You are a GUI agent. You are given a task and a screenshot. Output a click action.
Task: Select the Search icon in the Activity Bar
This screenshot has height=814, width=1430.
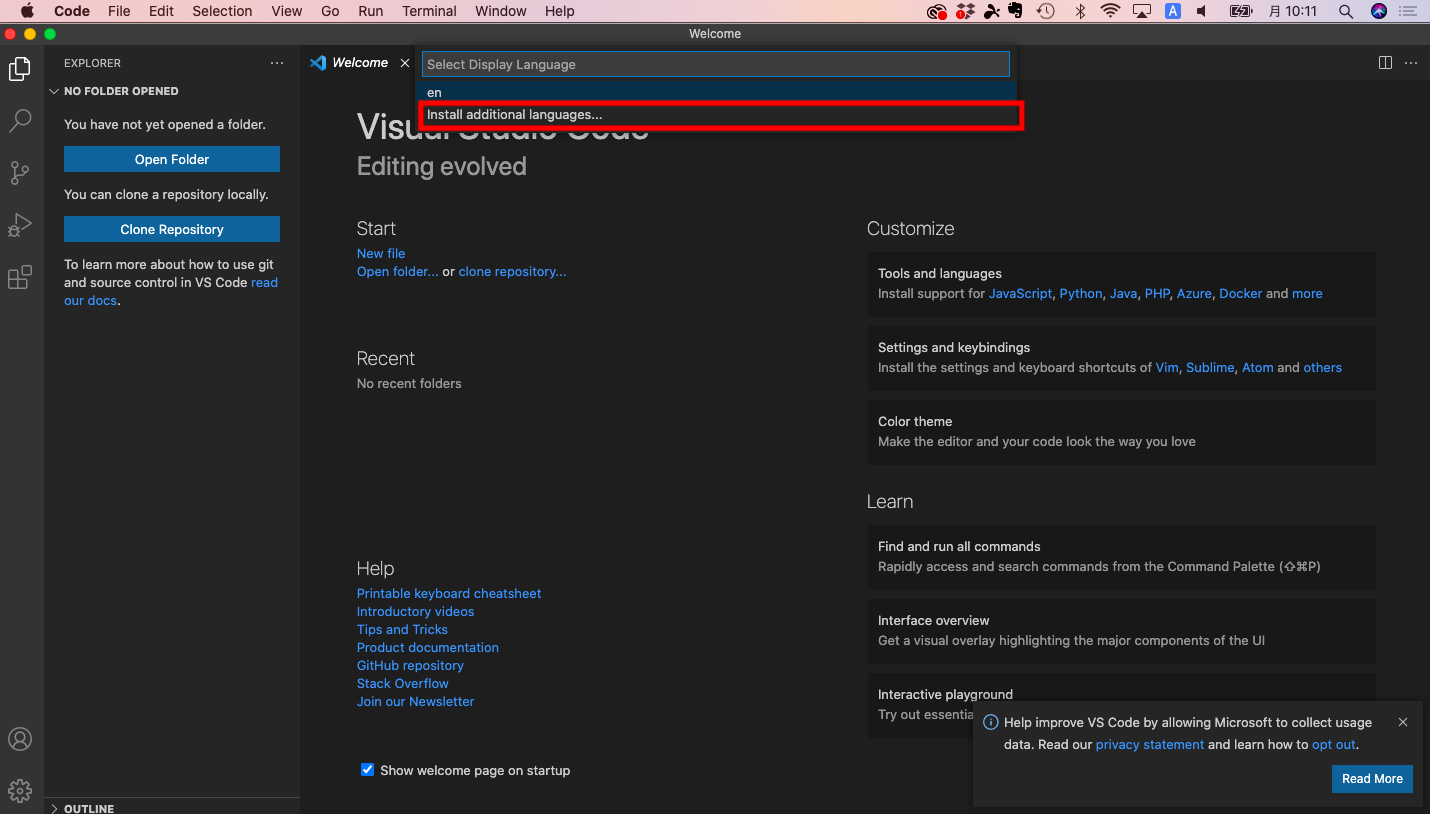pos(20,121)
